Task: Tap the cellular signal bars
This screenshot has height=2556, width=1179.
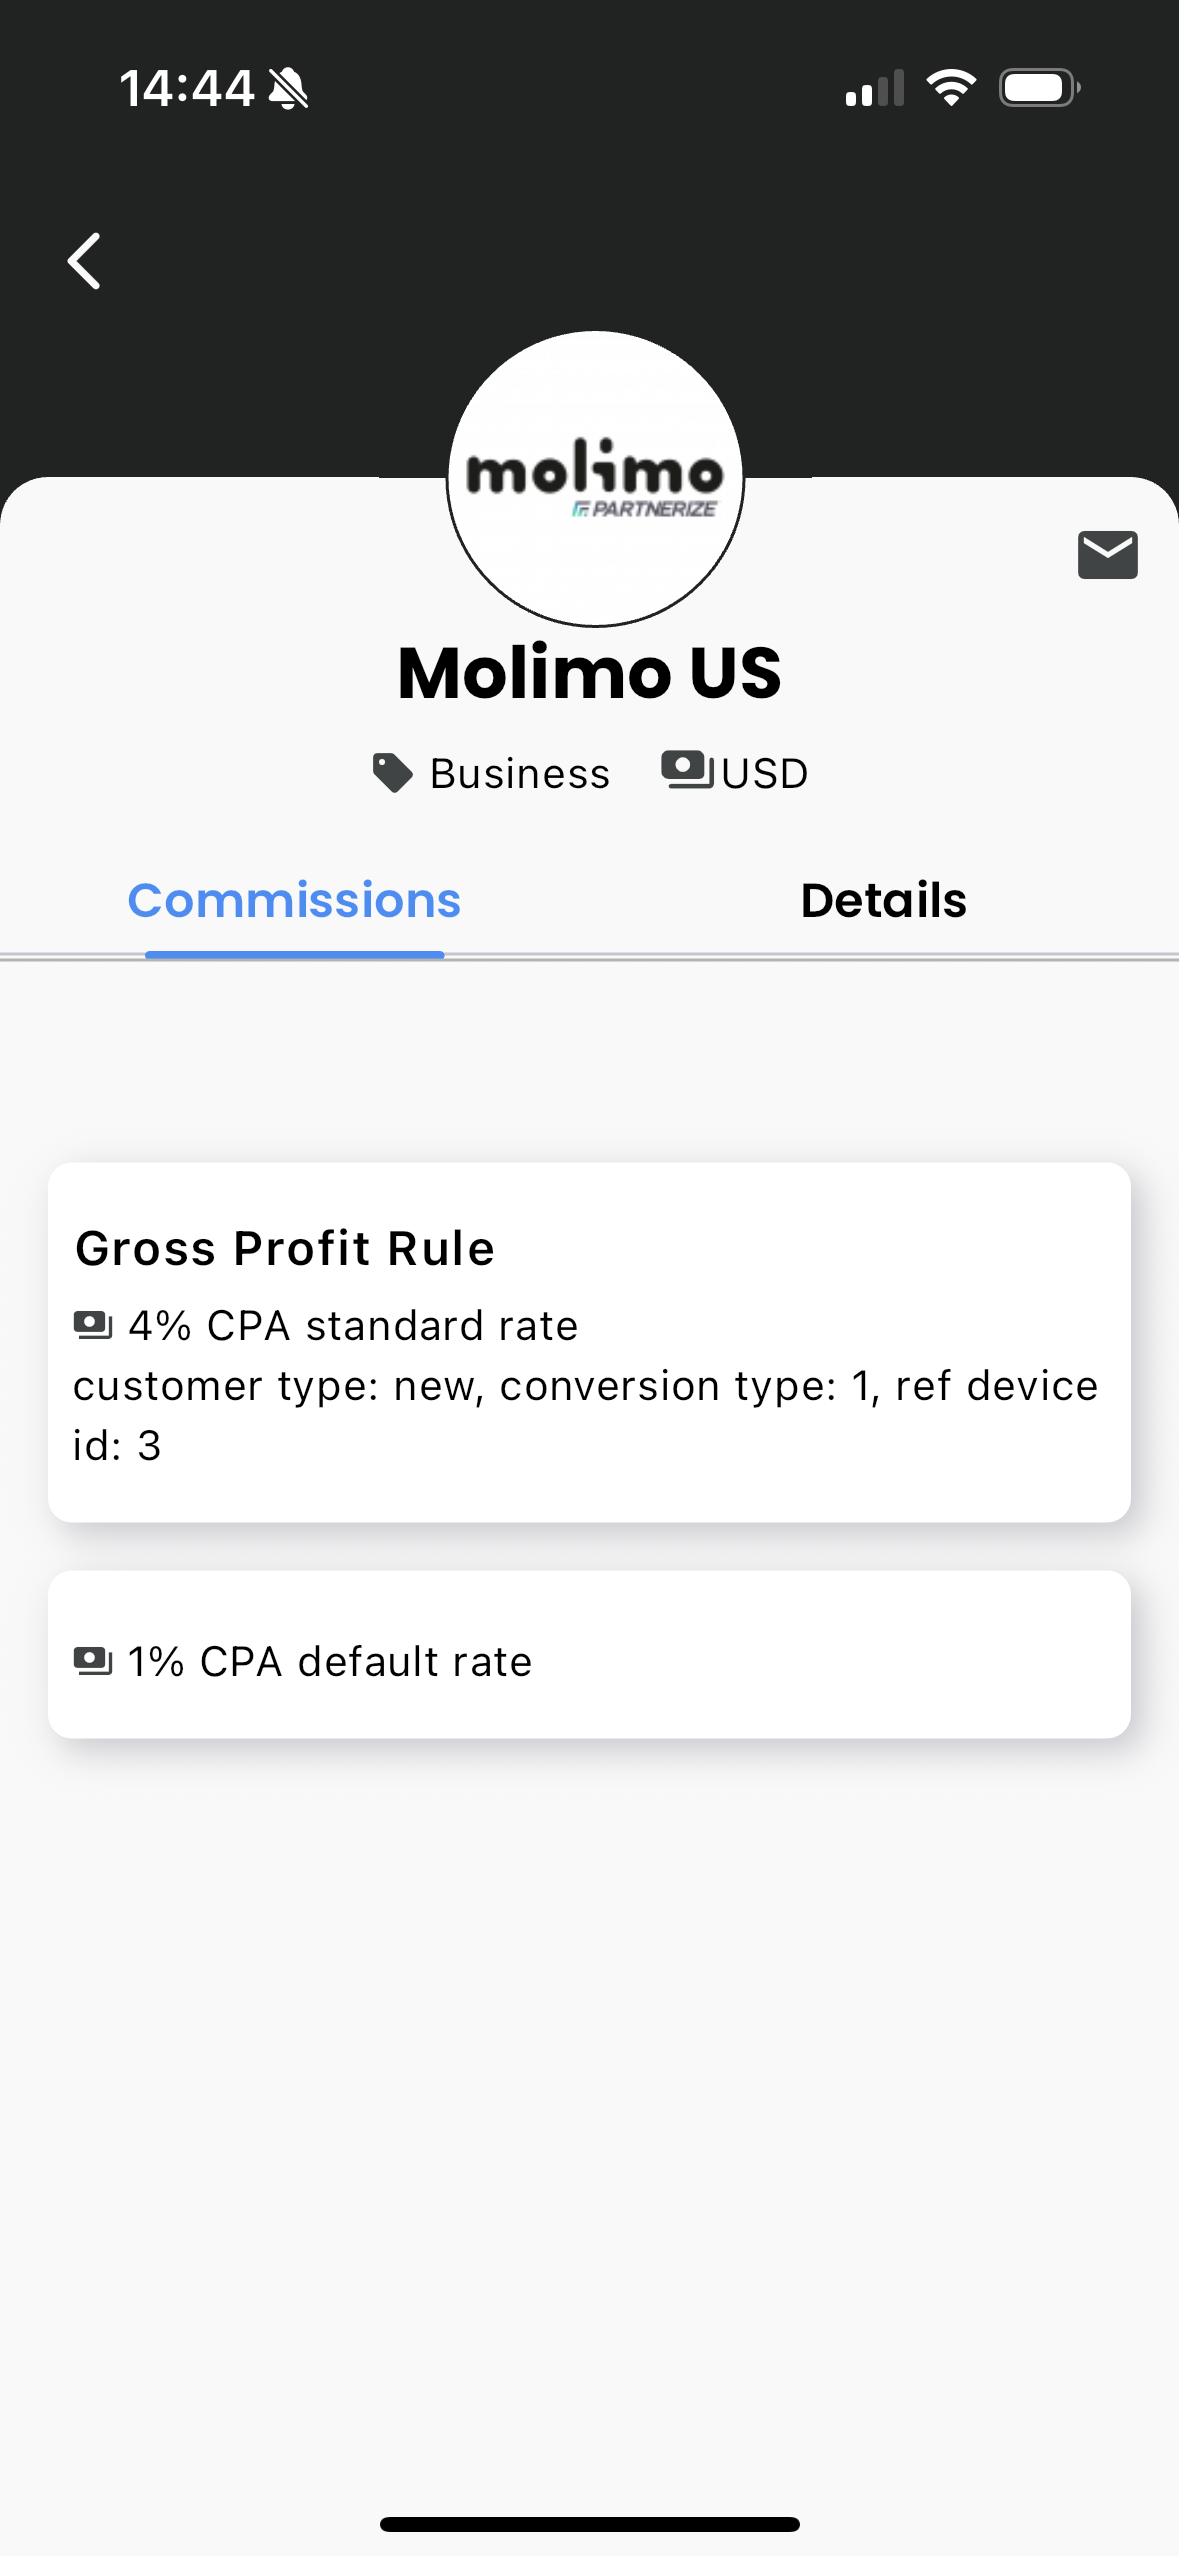Action: [x=875, y=88]
